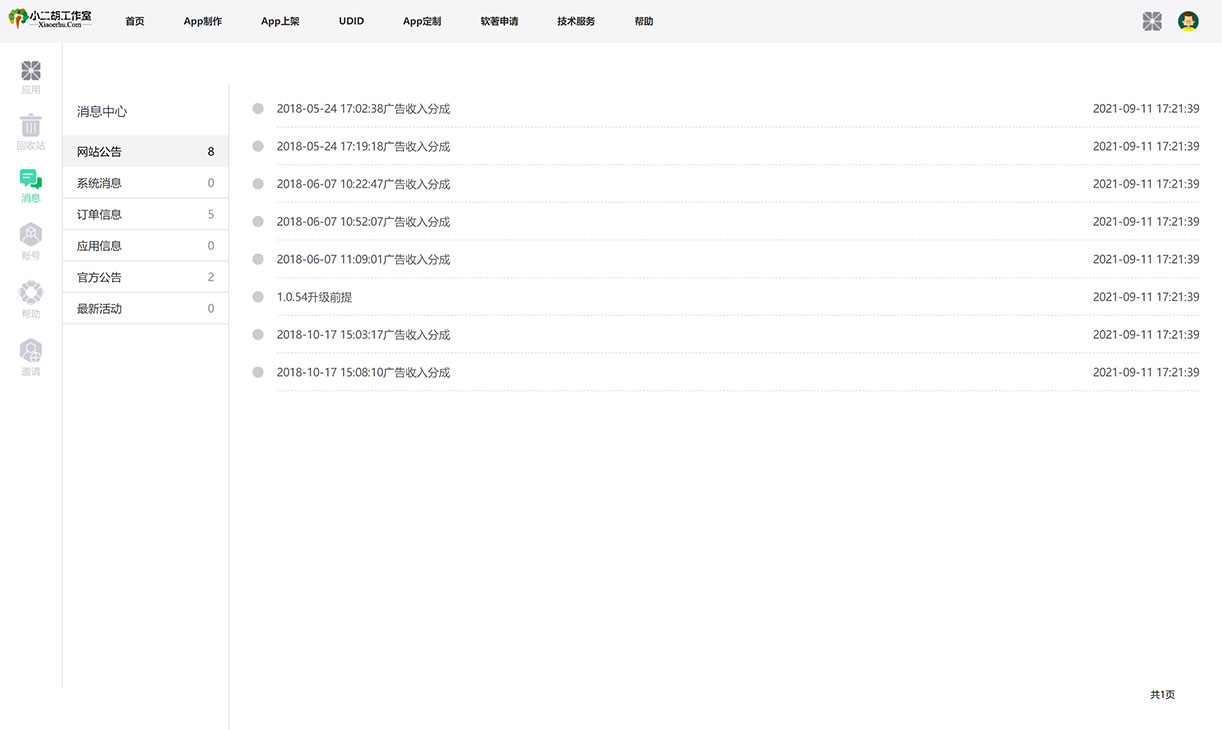Click the 小二胡工作室 logo
The image size is (1222, 730).
[50, 20]
